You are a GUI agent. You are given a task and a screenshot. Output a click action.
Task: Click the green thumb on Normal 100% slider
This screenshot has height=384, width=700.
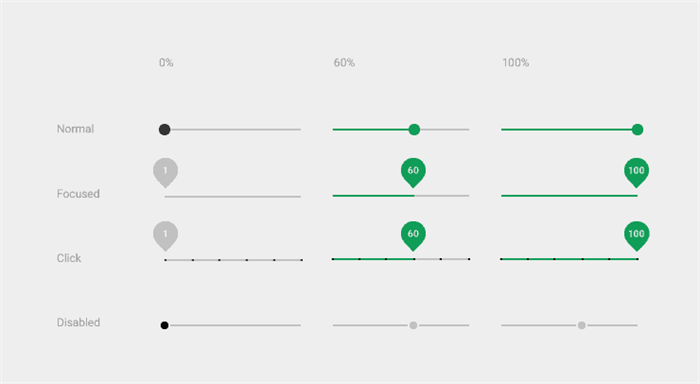point(638,129)
